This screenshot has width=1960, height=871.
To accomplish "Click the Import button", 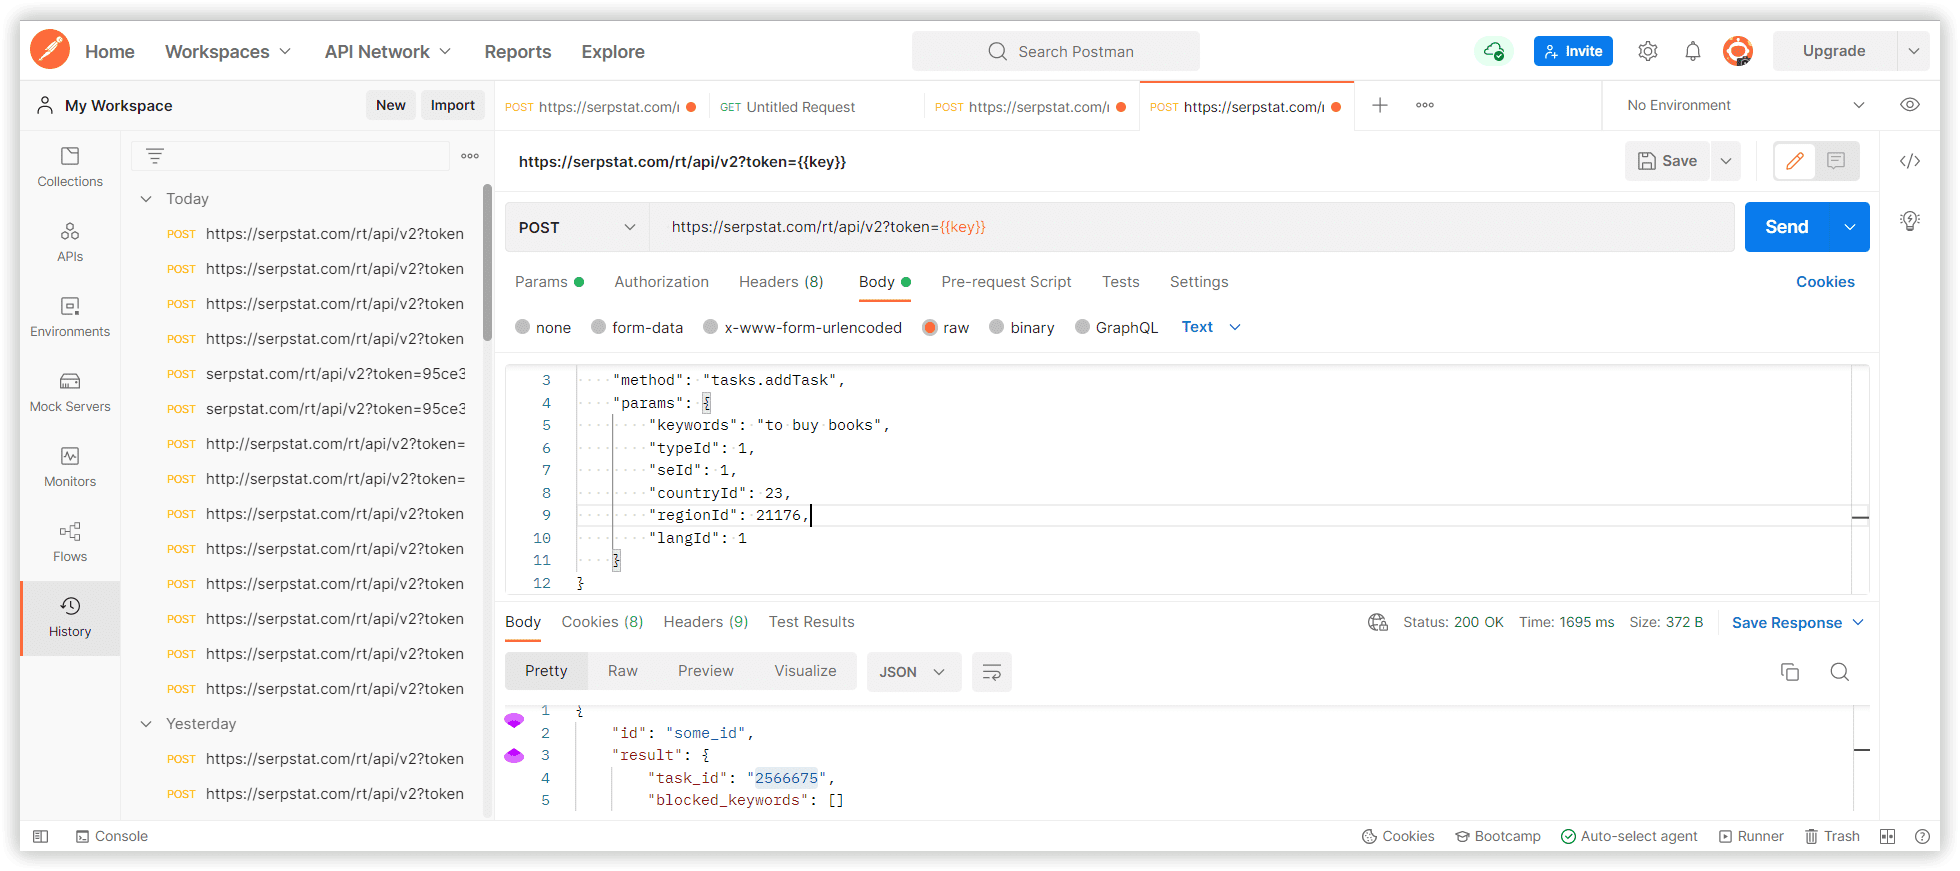I will point(453,105).
